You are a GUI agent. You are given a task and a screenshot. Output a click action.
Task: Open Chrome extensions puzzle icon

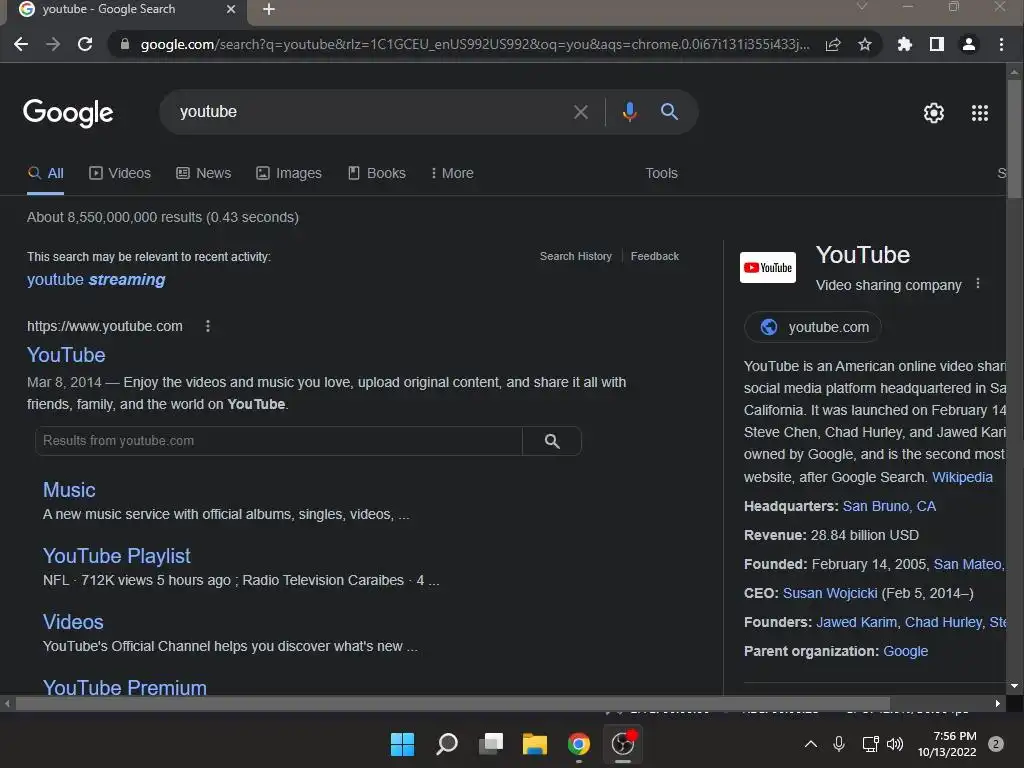[x=904, y=44]
